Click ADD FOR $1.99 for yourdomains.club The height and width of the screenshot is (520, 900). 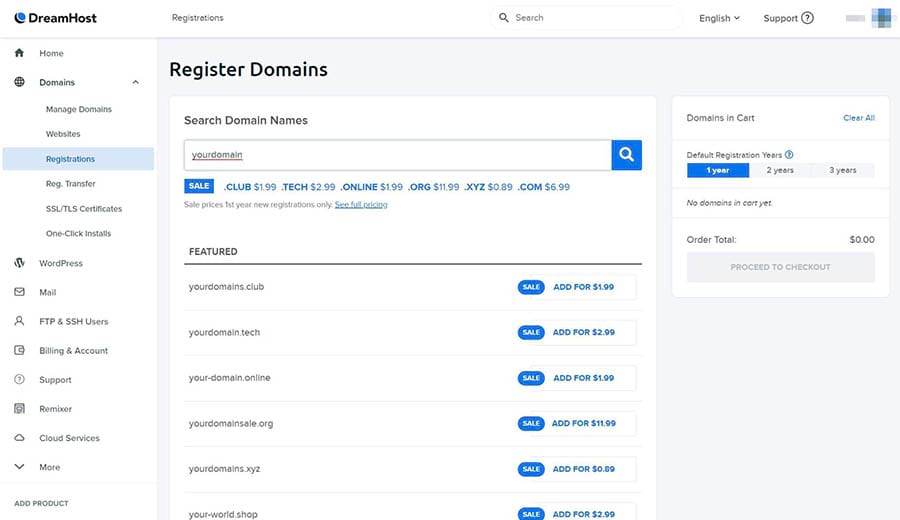pyautogui.click(x=584, y=287)
